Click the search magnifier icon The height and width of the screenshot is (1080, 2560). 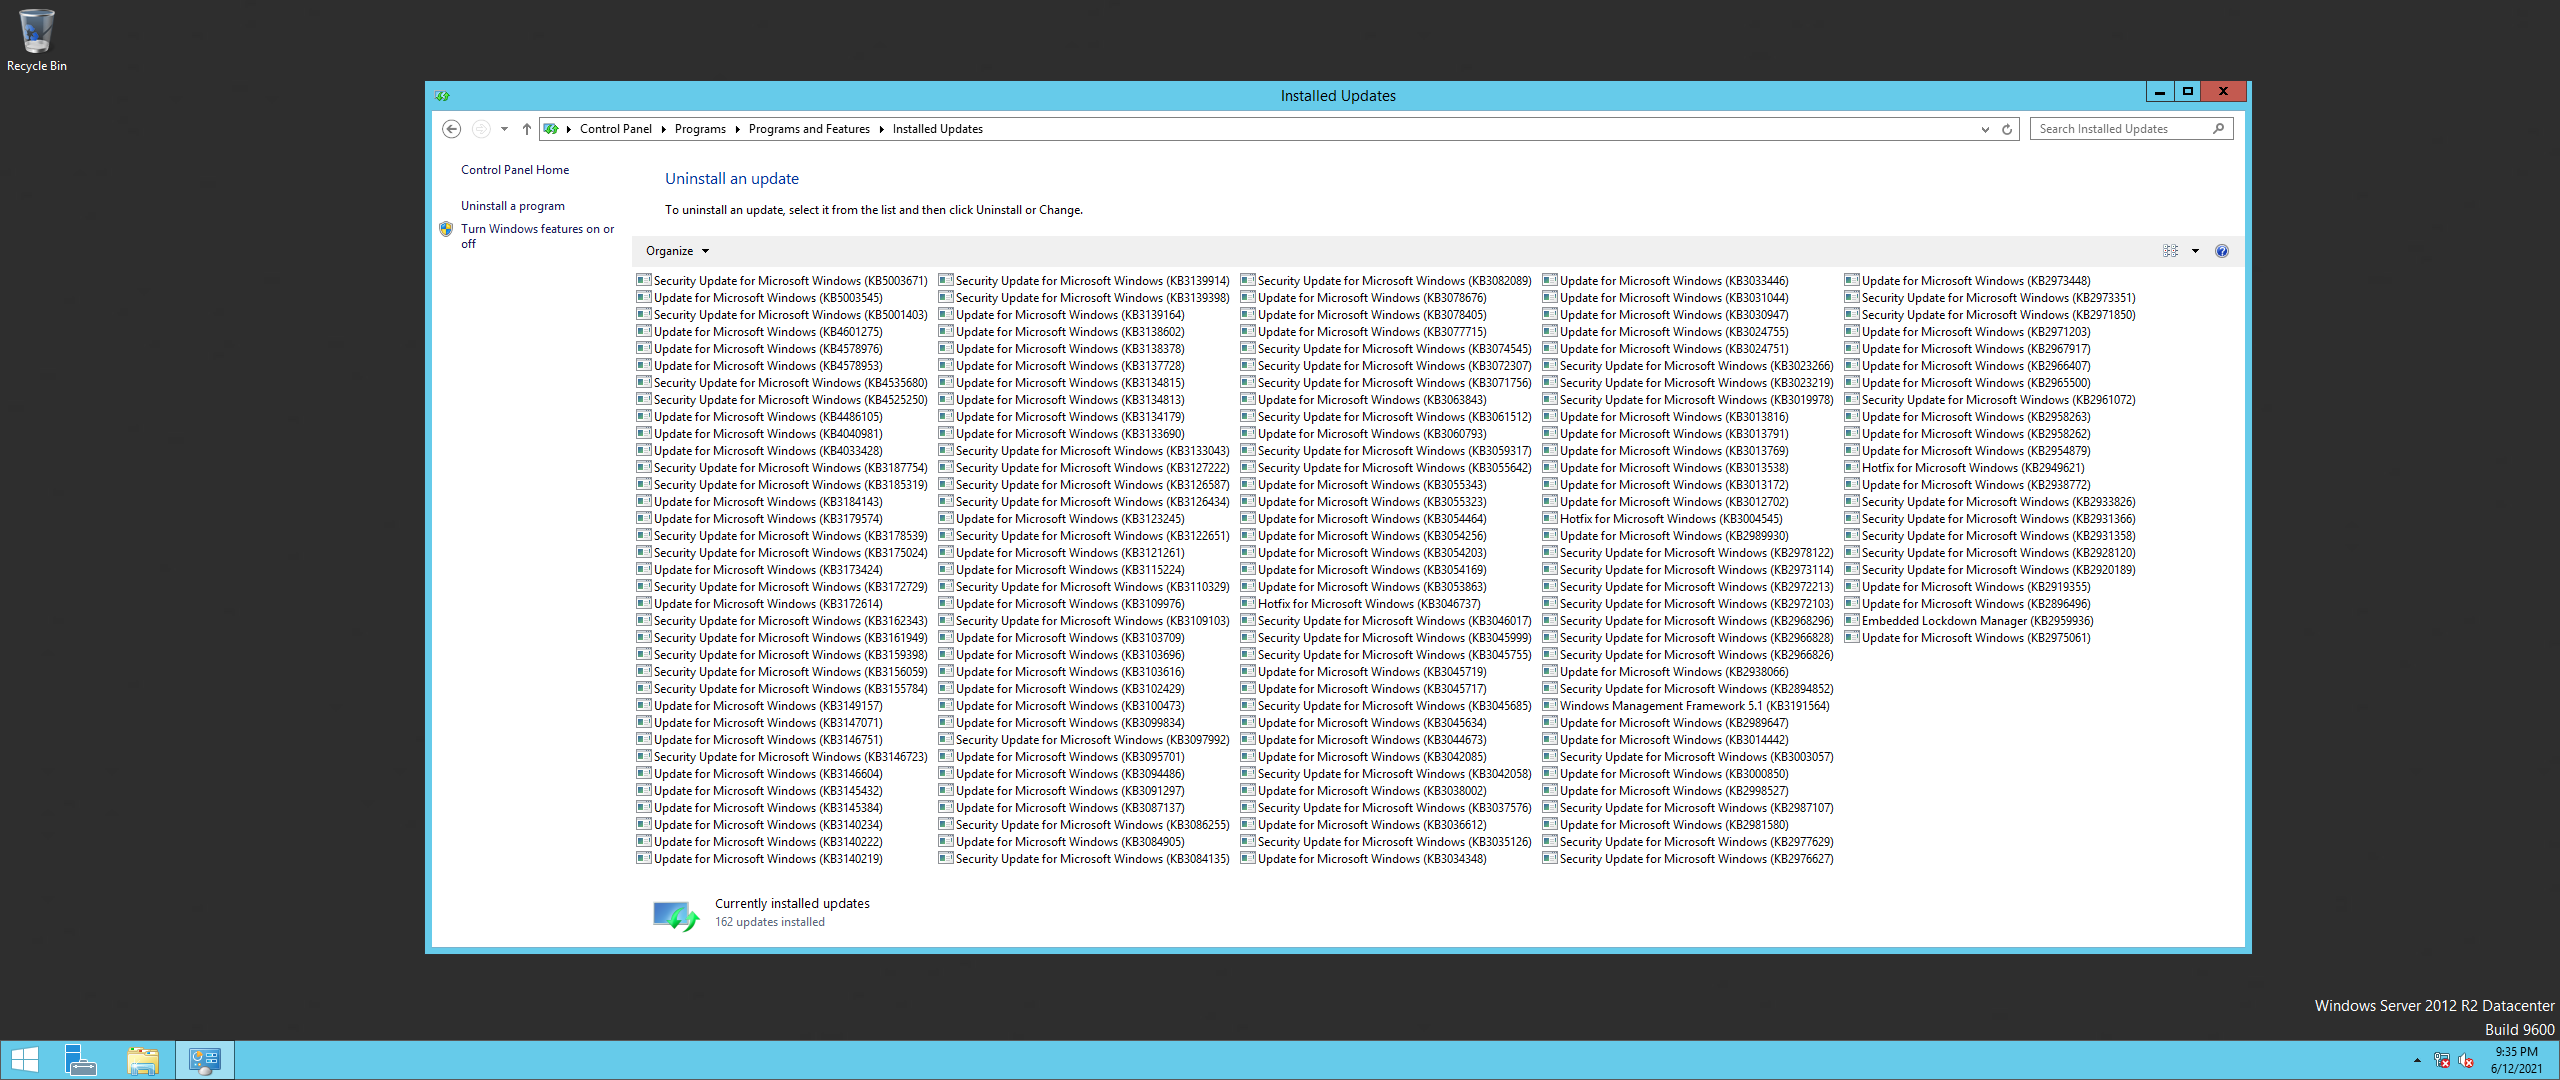2218,128
